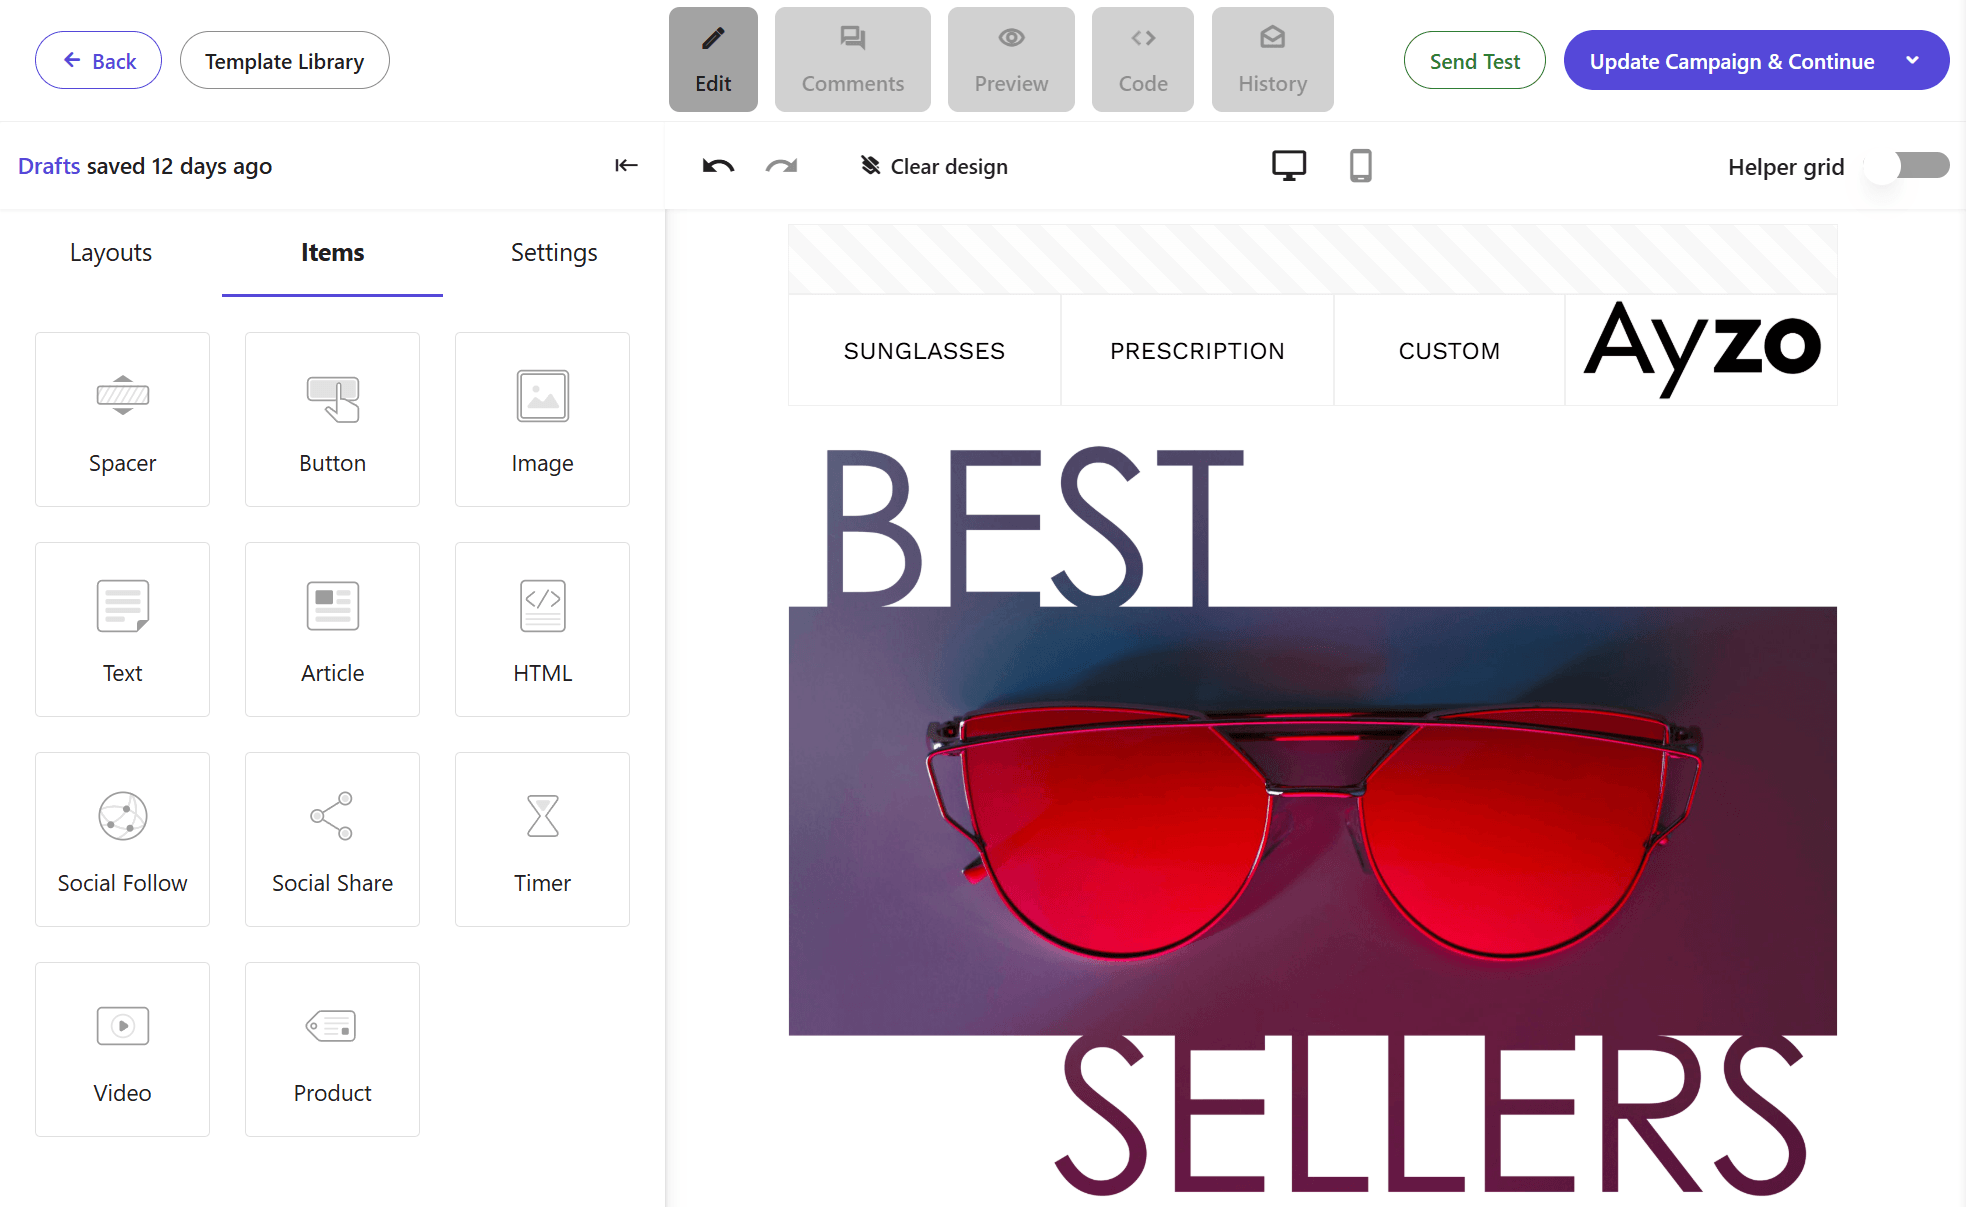1966x1207 pixels.
Task: Open Update Campaign dropdown arrow
Action: tap(1912, 61)
